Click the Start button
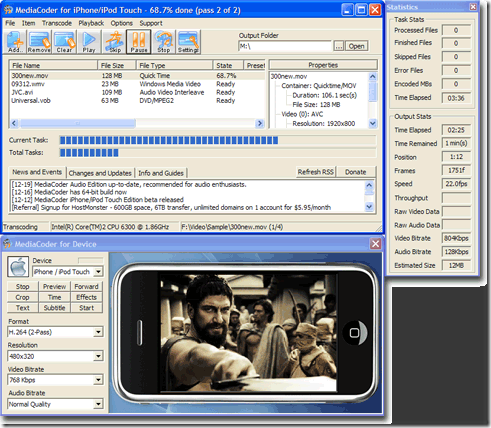The height and width of the screenshot is (428, 491). click(x=86, y=308)
